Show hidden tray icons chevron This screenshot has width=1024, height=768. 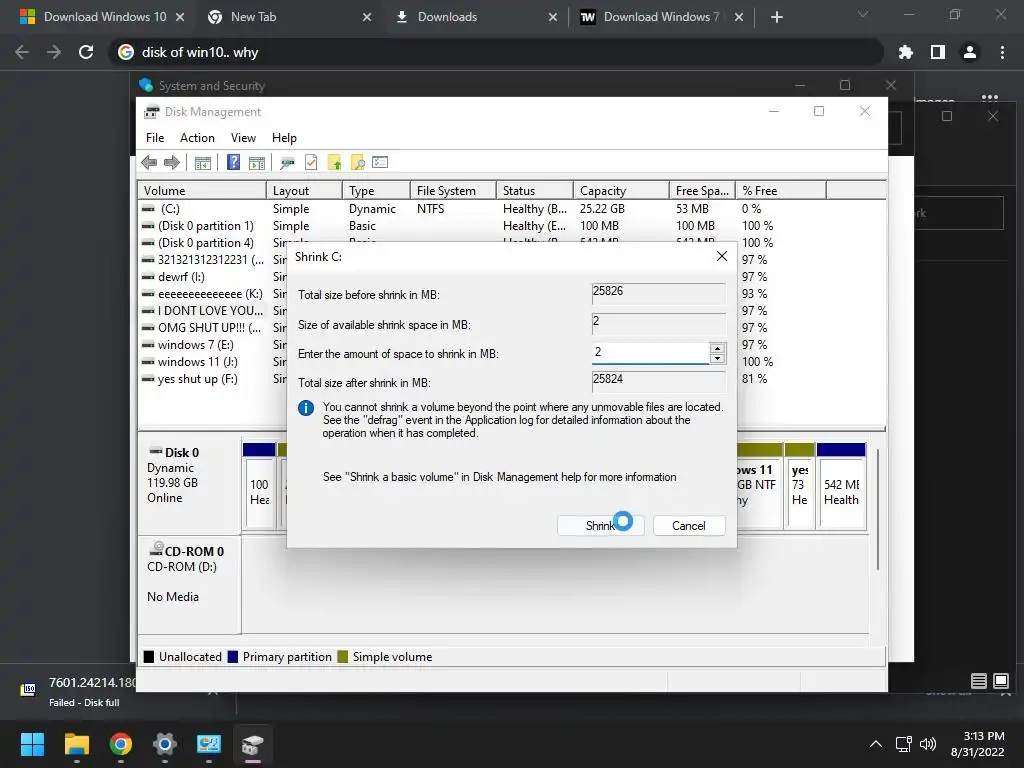pos(876,744)
